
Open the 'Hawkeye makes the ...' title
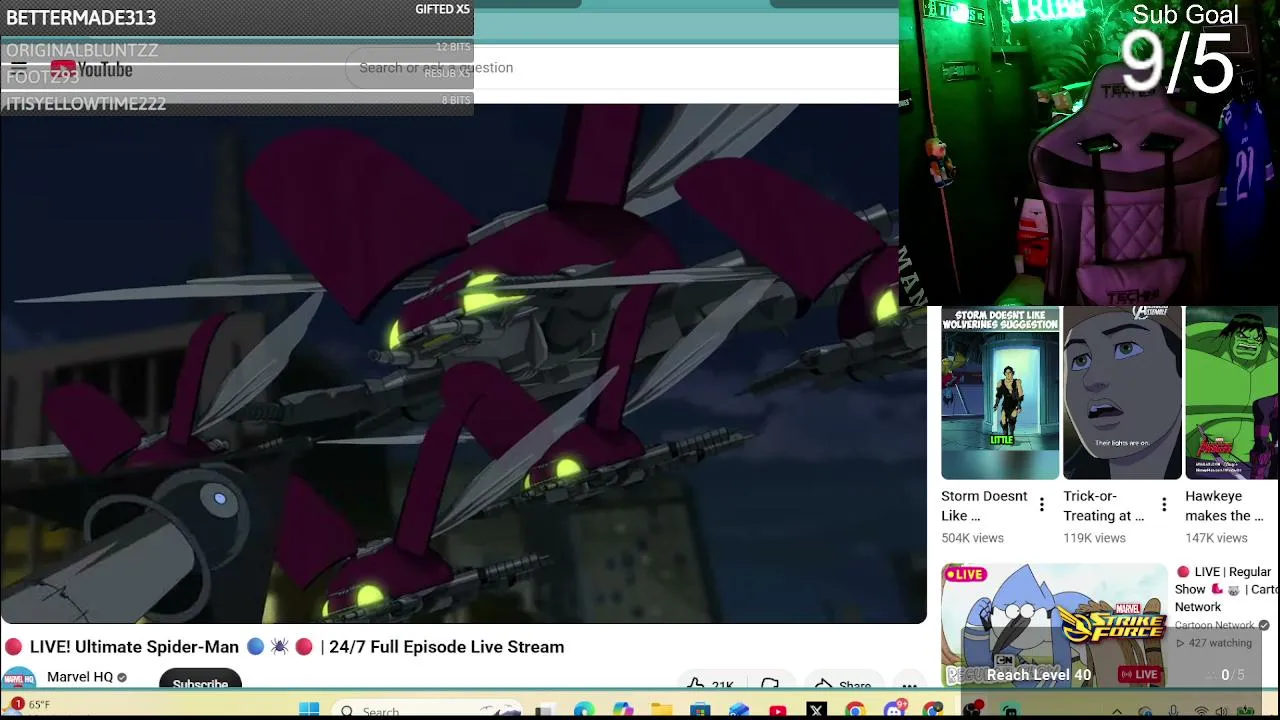[1225, 506]
